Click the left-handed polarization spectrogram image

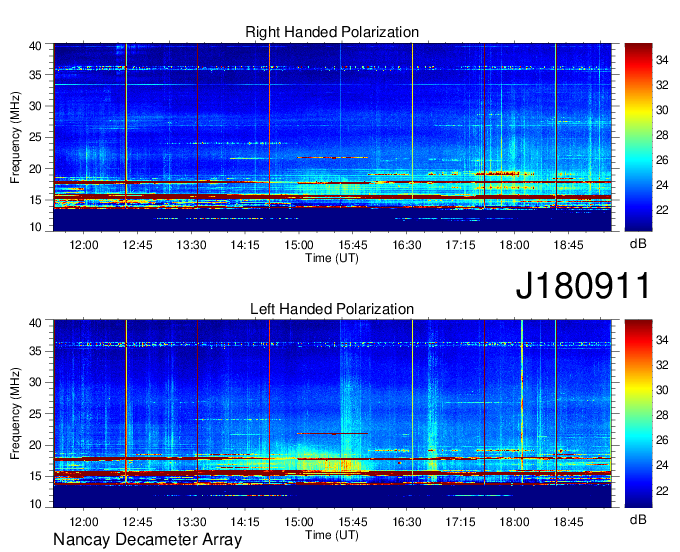tap(332, 414)
